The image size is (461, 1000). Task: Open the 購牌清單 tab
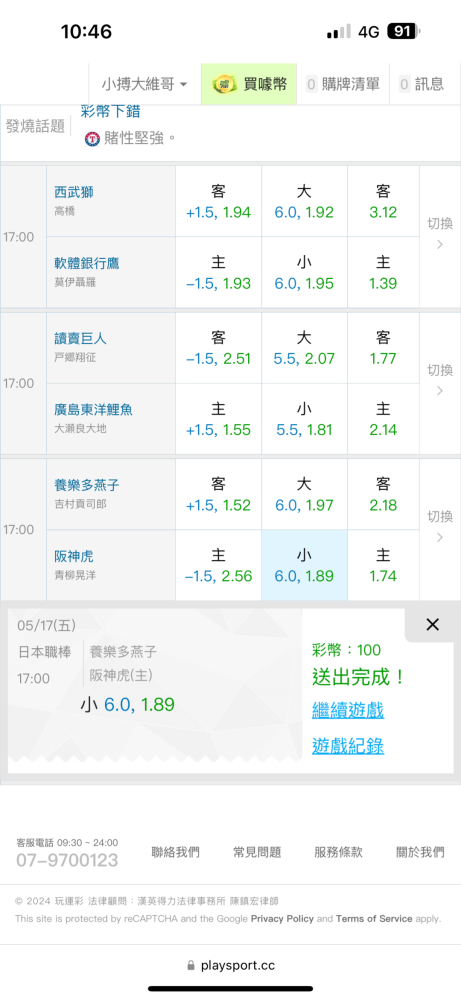342,84
